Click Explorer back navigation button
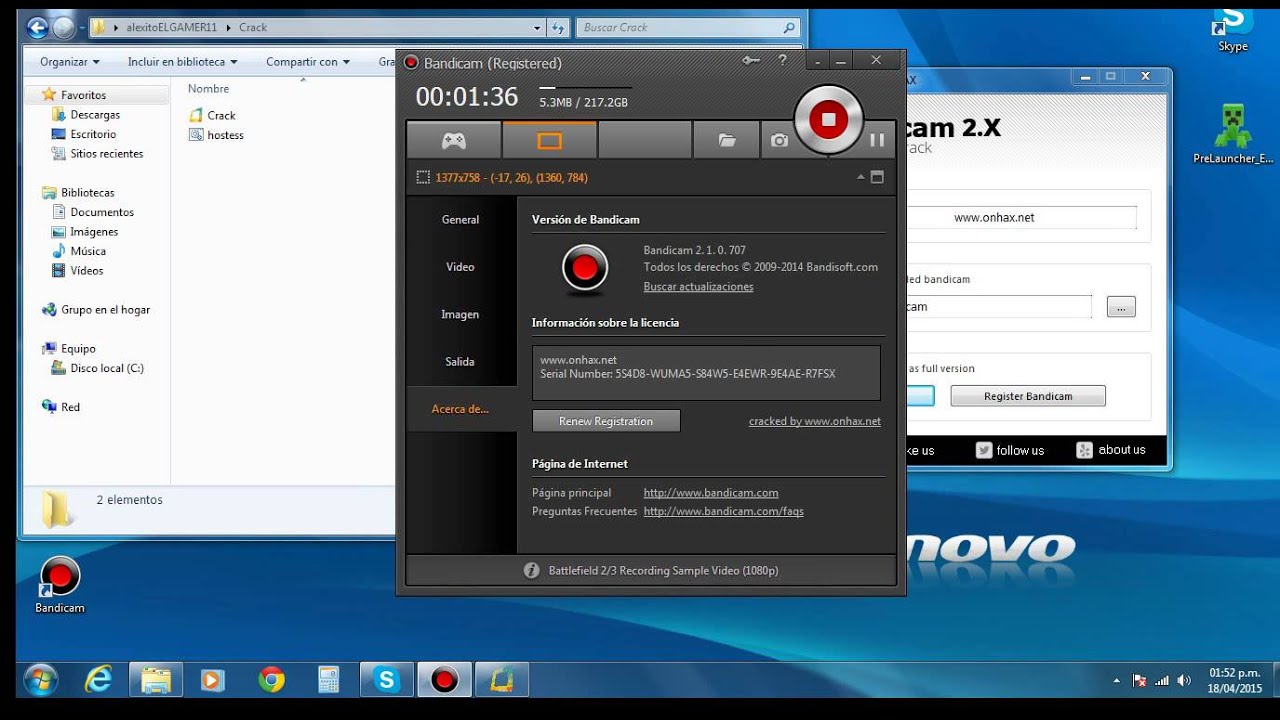 [37, 28]
